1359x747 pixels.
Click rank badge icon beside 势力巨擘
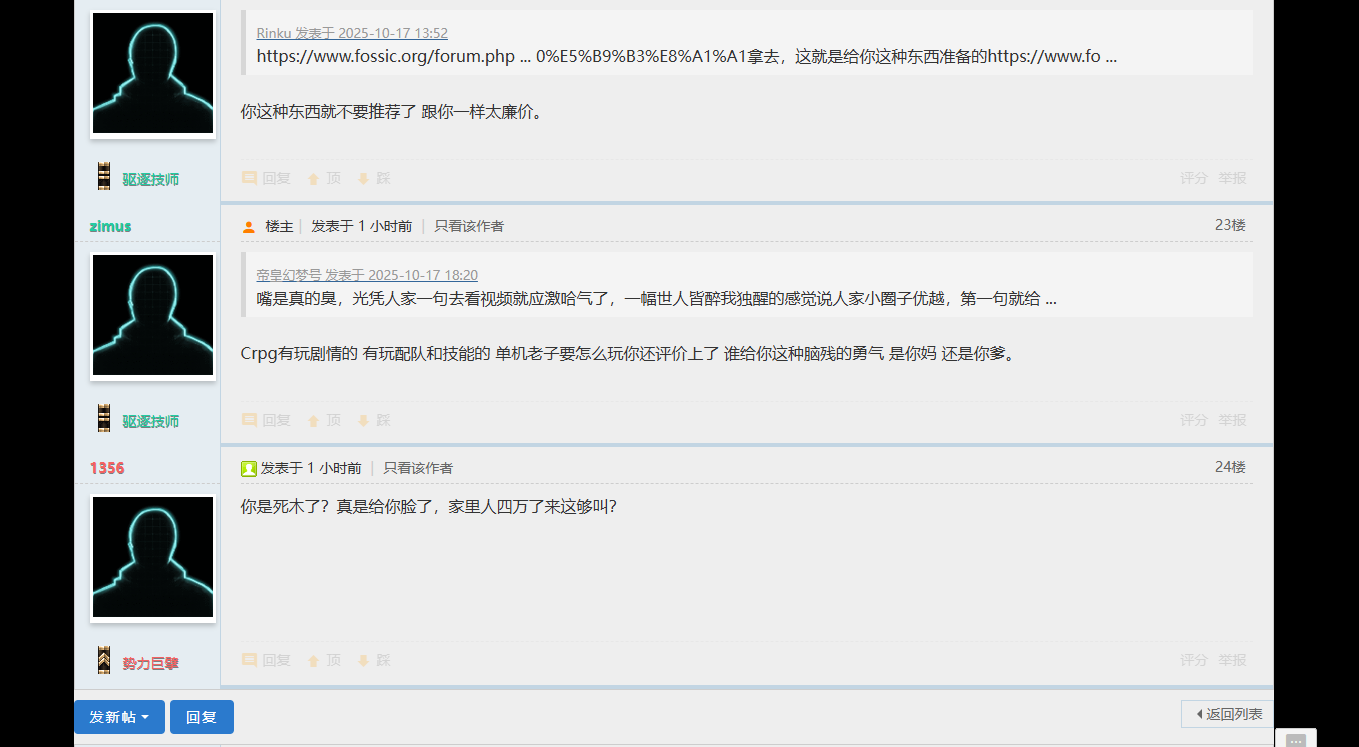point(104,662)
